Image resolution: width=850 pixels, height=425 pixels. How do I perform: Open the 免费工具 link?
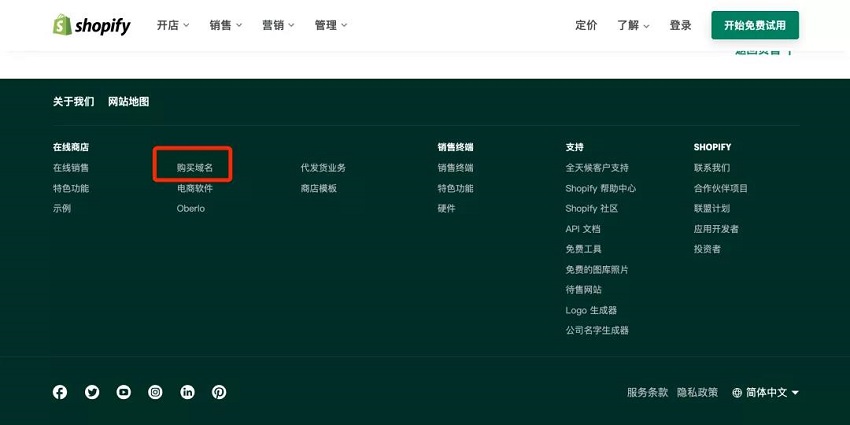pyautogui.click(x=583, y=249)
